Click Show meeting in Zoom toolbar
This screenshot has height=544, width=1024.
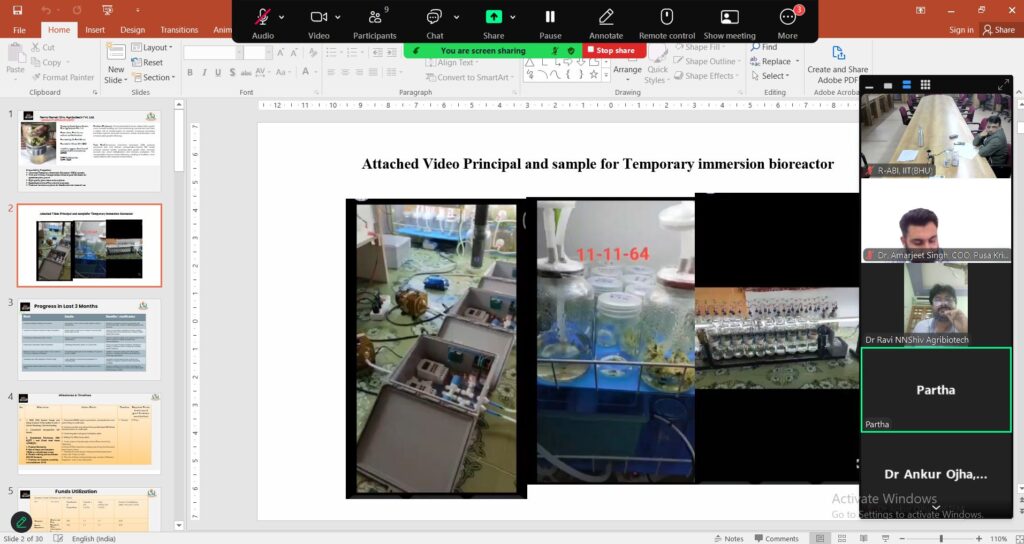coord(729,18)
